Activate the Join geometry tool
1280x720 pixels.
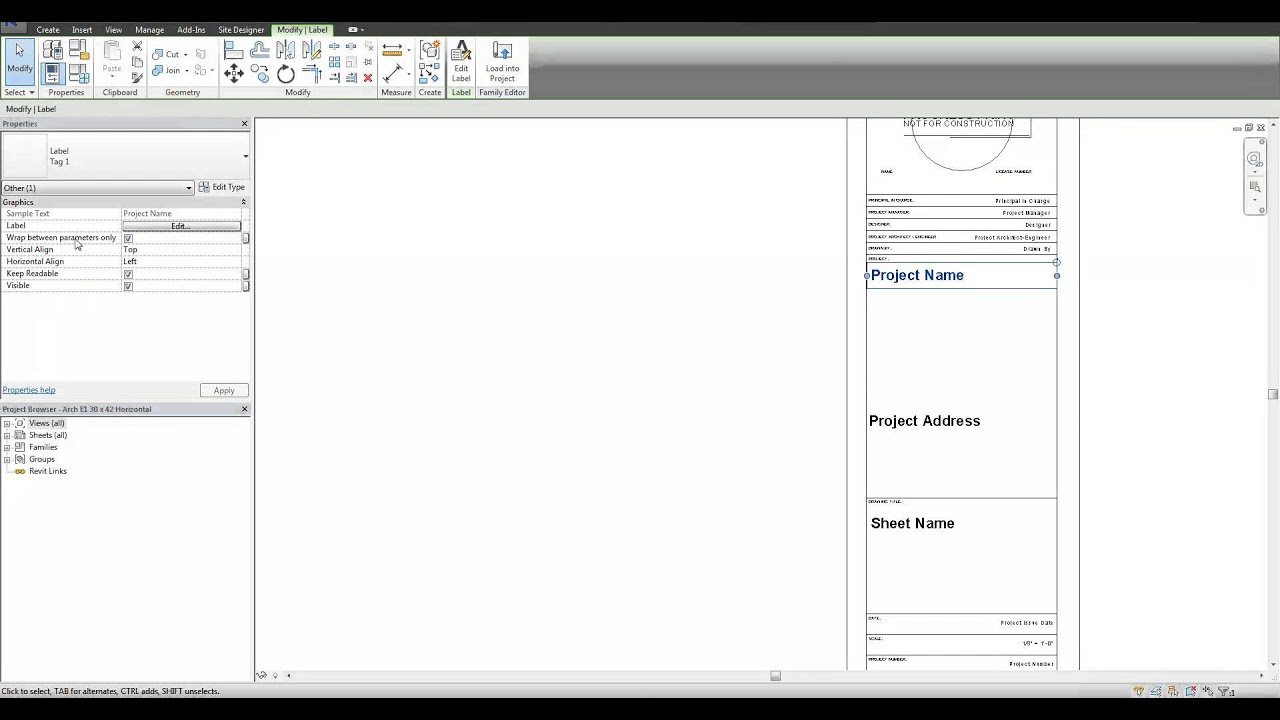tap(172, 70)
